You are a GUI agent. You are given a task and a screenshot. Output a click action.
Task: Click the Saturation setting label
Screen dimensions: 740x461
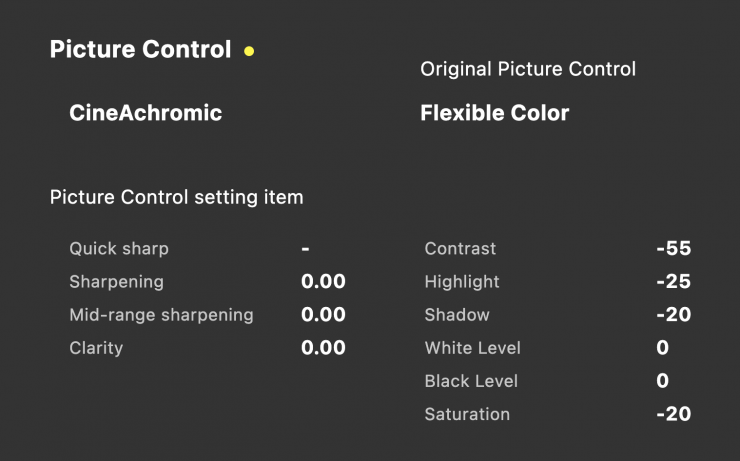click(x=467, y=414)
